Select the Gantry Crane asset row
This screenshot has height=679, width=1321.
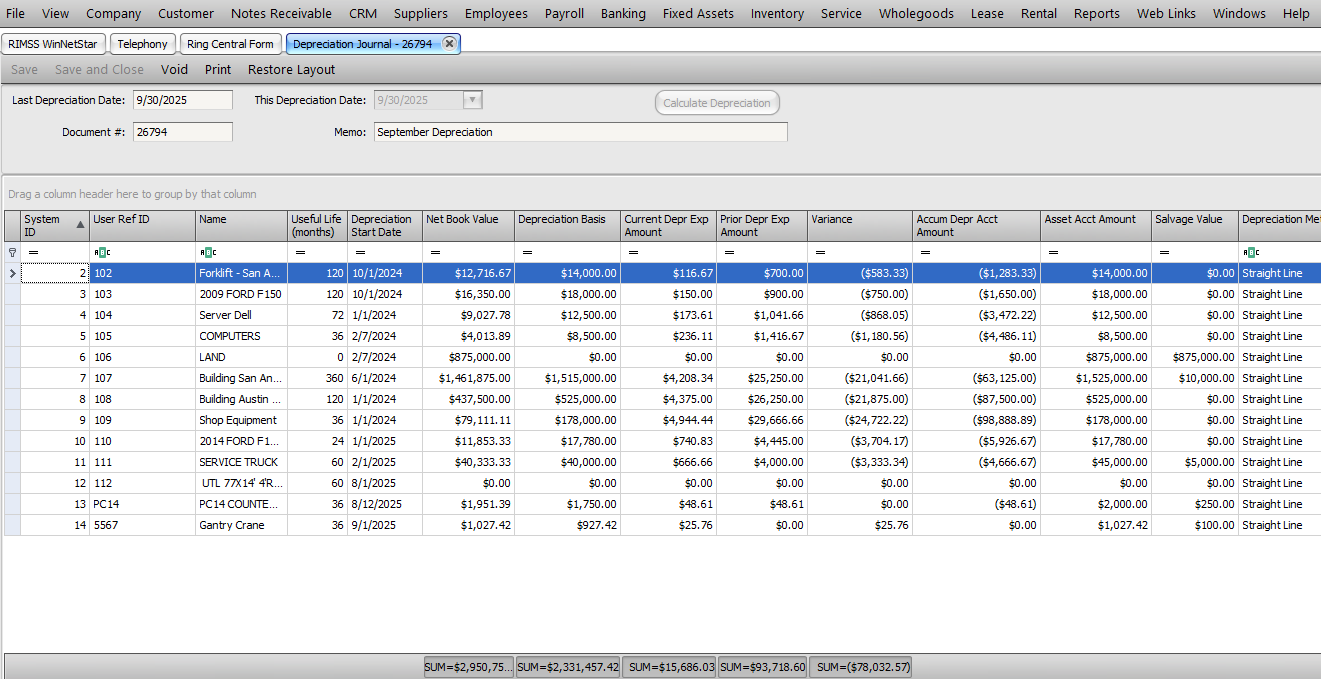pyautogui.click(x=240, y=525)
